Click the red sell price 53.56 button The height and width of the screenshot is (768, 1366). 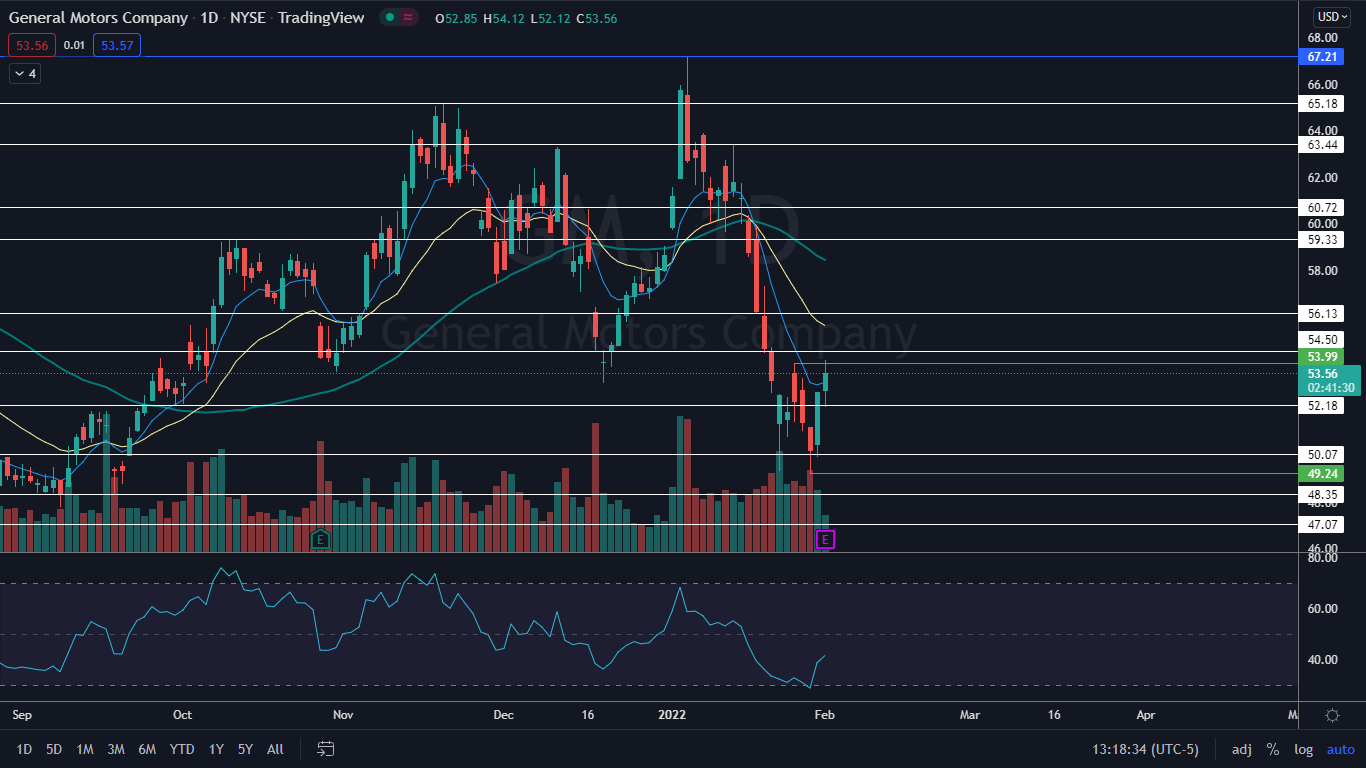tap(30, 45)
